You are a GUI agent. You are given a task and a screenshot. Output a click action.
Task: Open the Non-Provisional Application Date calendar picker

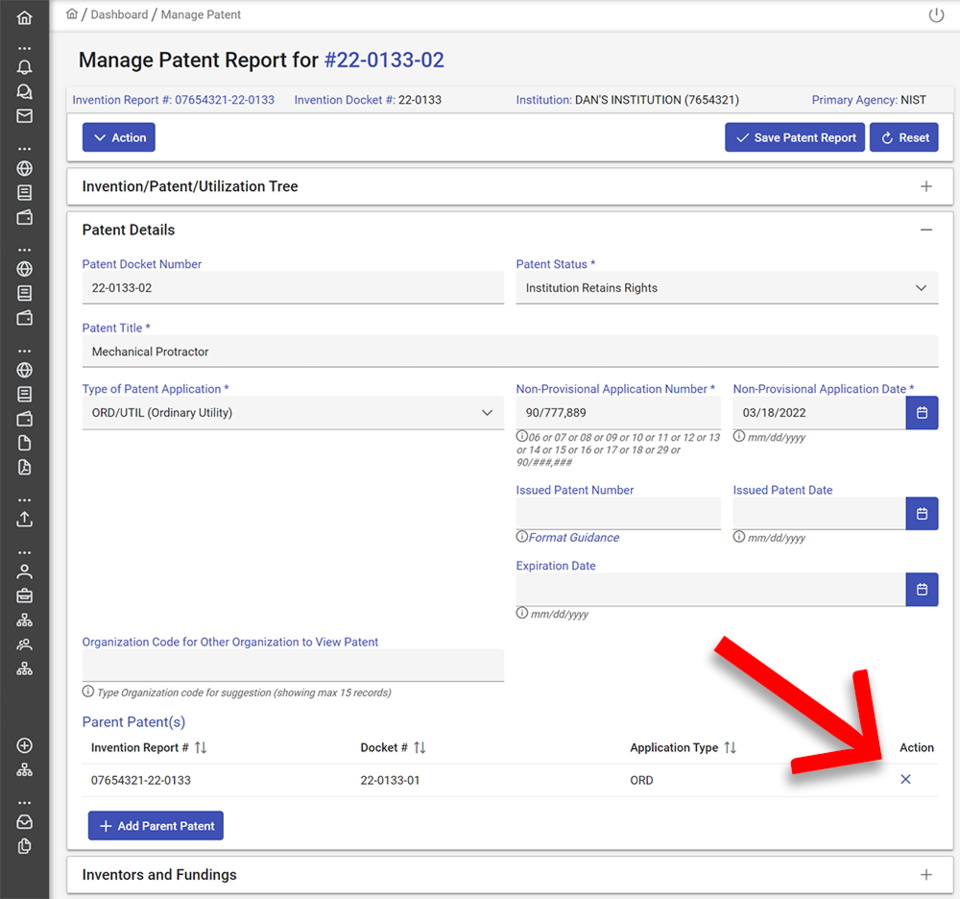click(921, 412)
